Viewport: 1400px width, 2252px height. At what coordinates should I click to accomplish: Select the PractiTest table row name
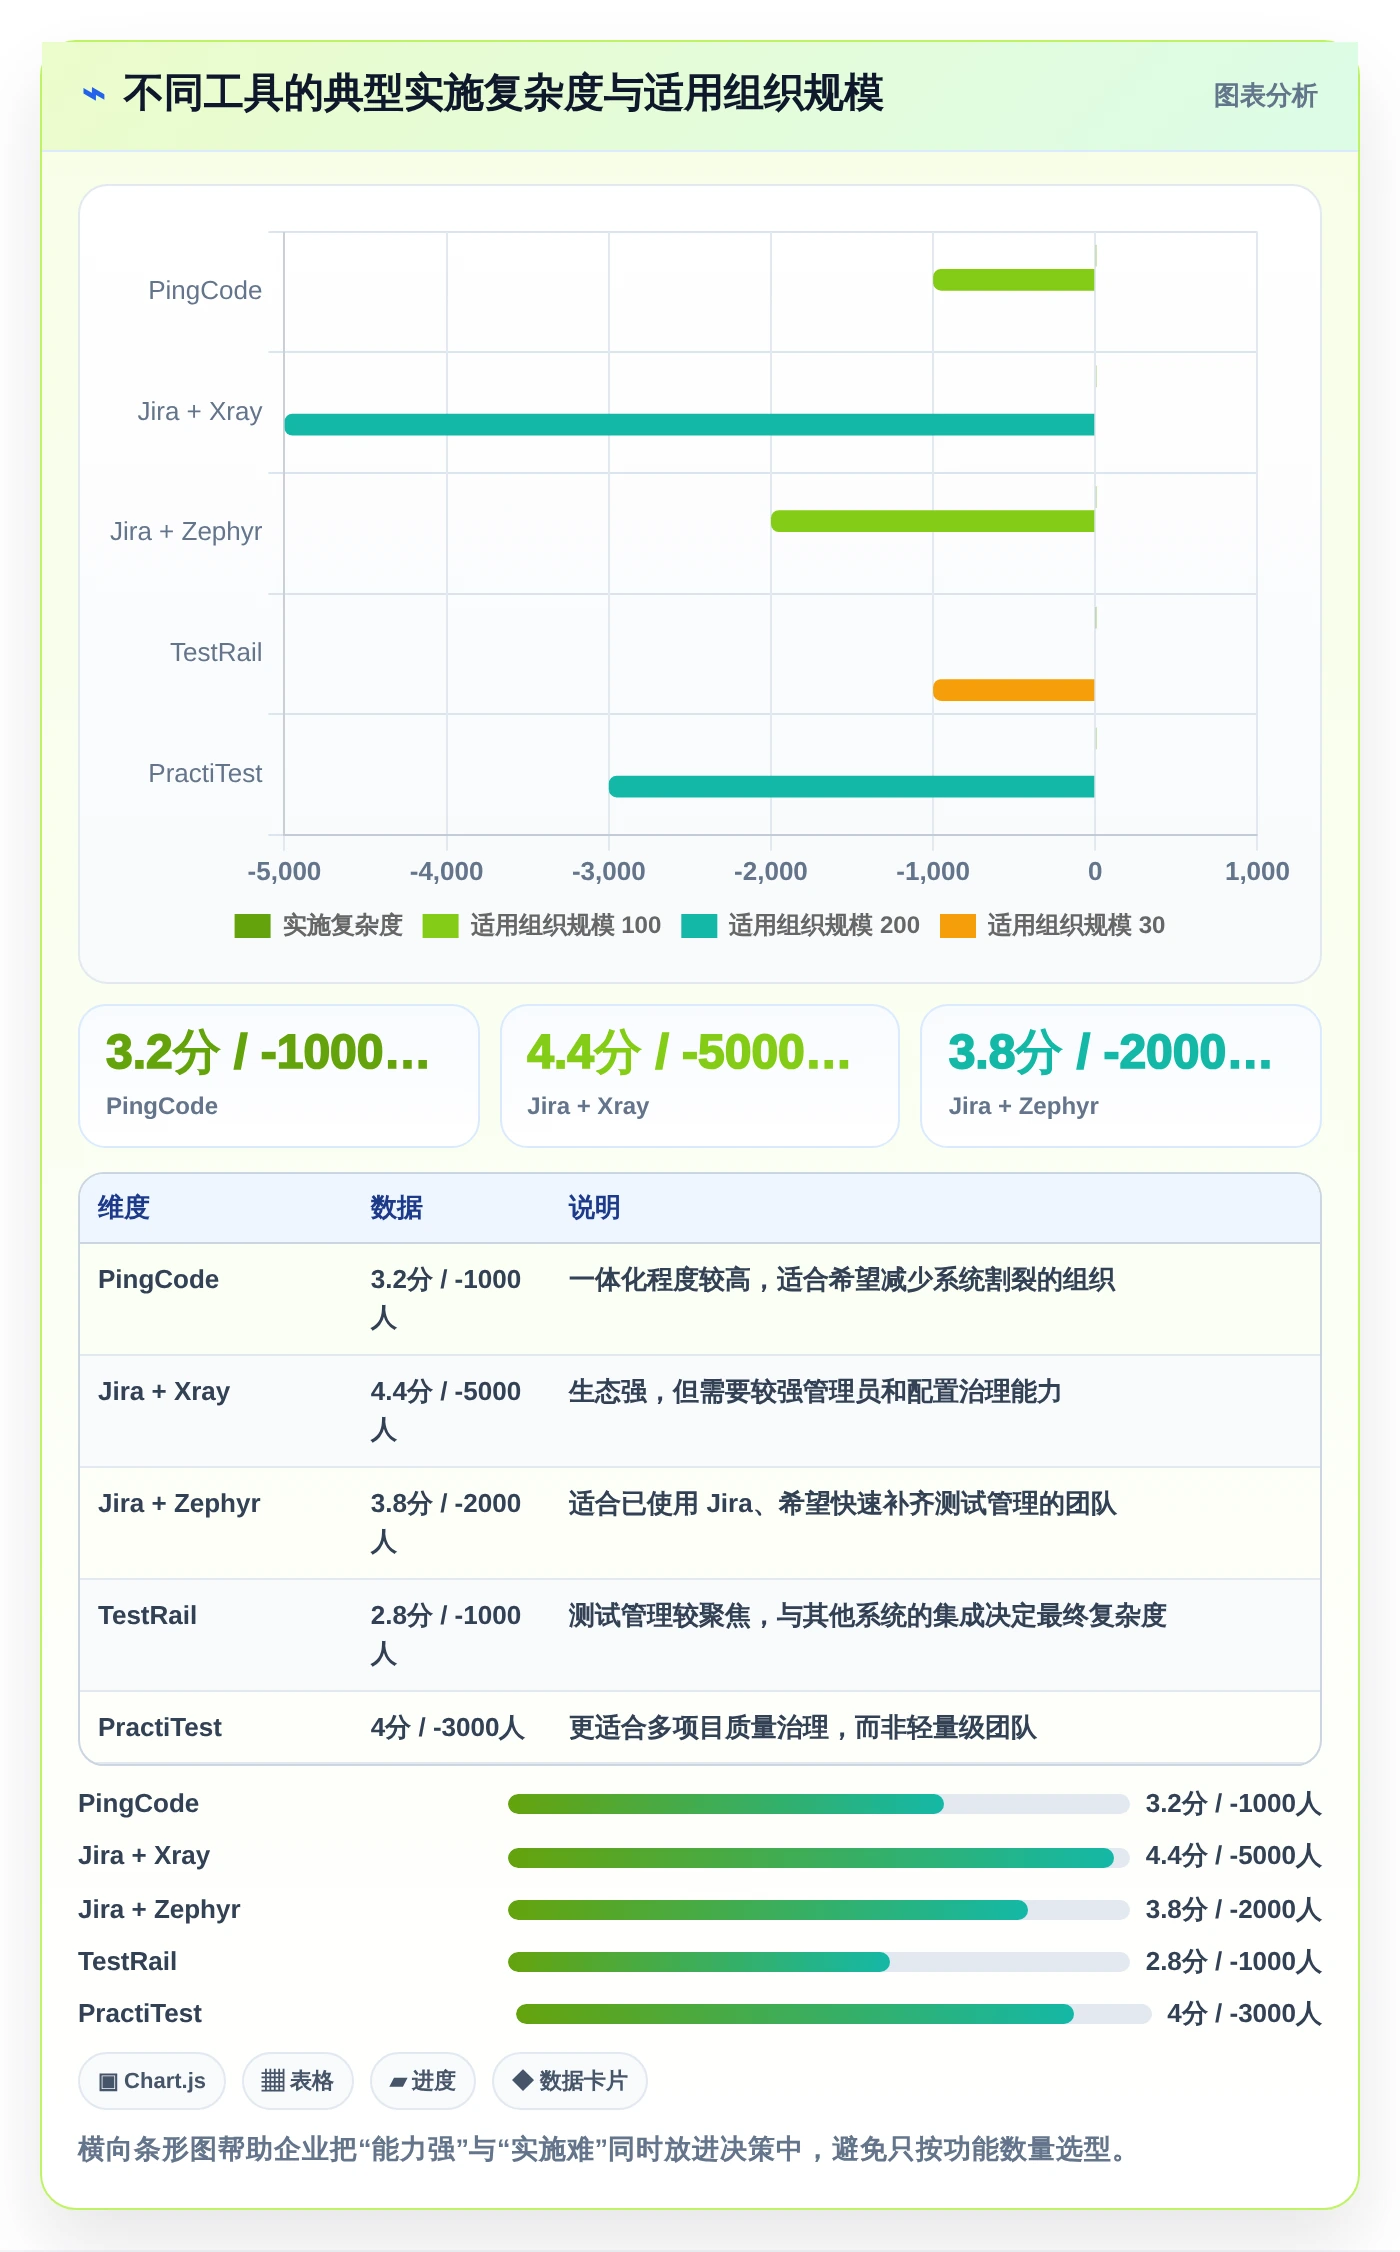click(160, 1728)
